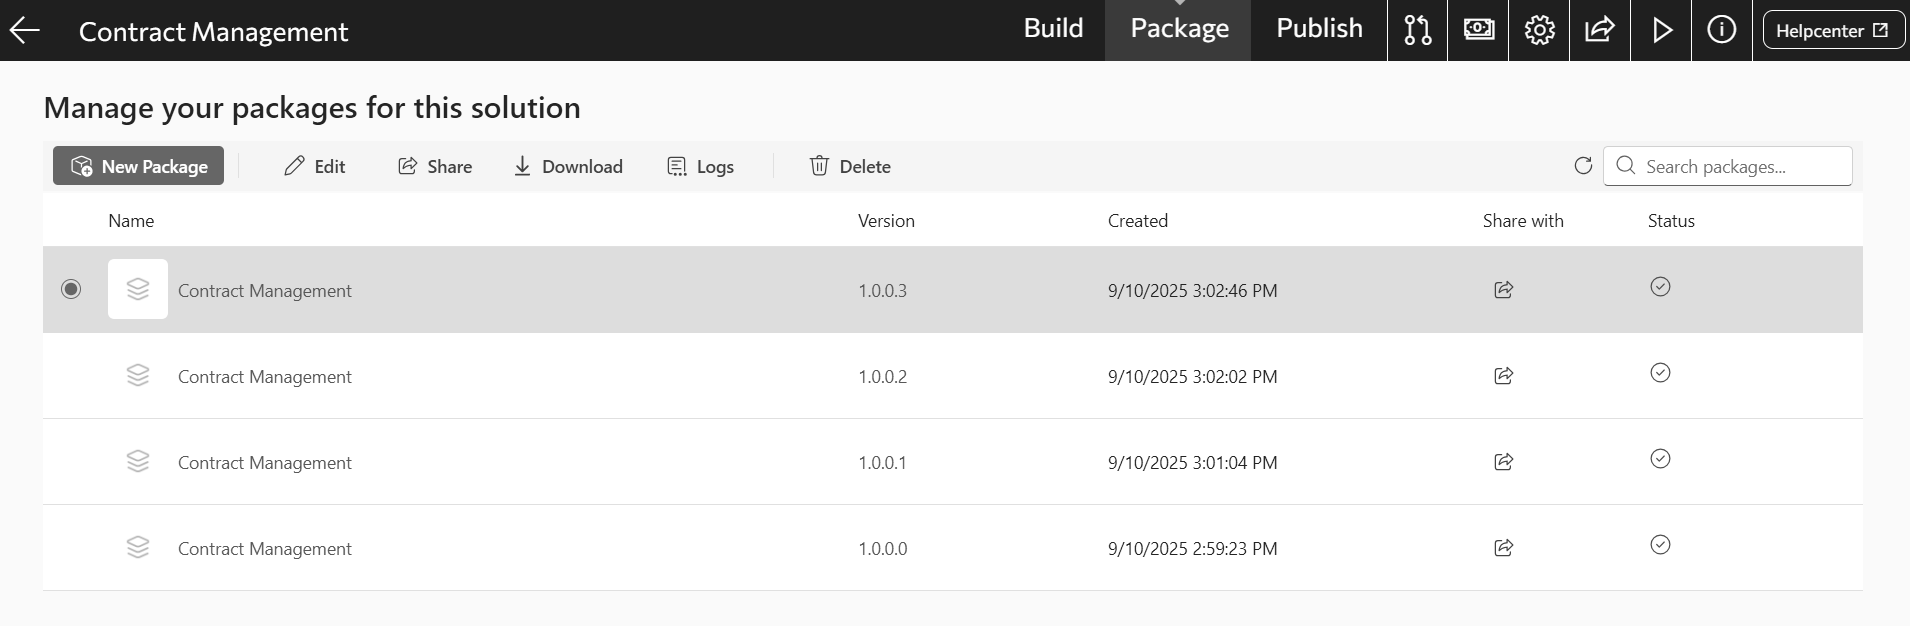The image size is (1910, 626).
Task: Open the source control branch icon
Action: click(1417, 30)
